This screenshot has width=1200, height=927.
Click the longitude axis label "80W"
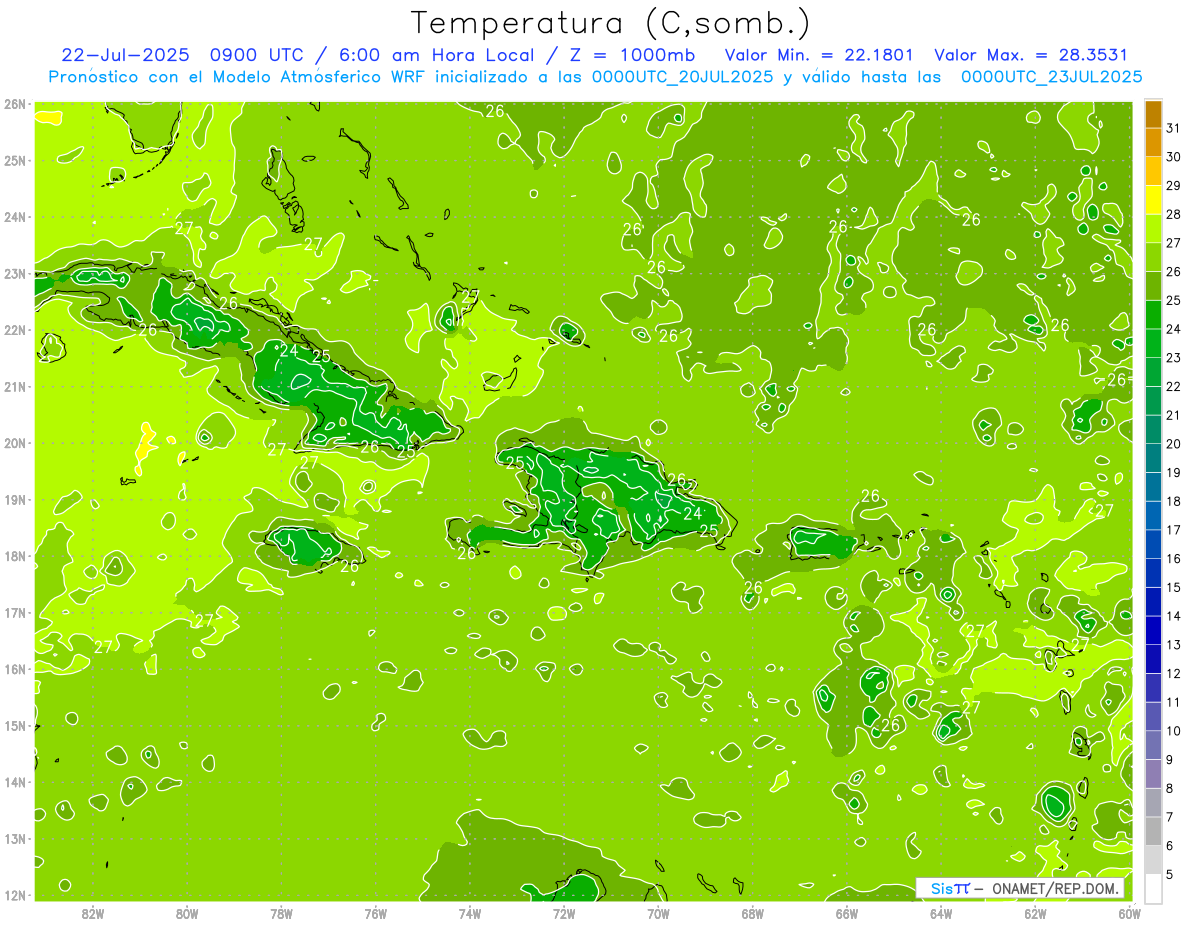pyautogui.click(x=187, y=913)
